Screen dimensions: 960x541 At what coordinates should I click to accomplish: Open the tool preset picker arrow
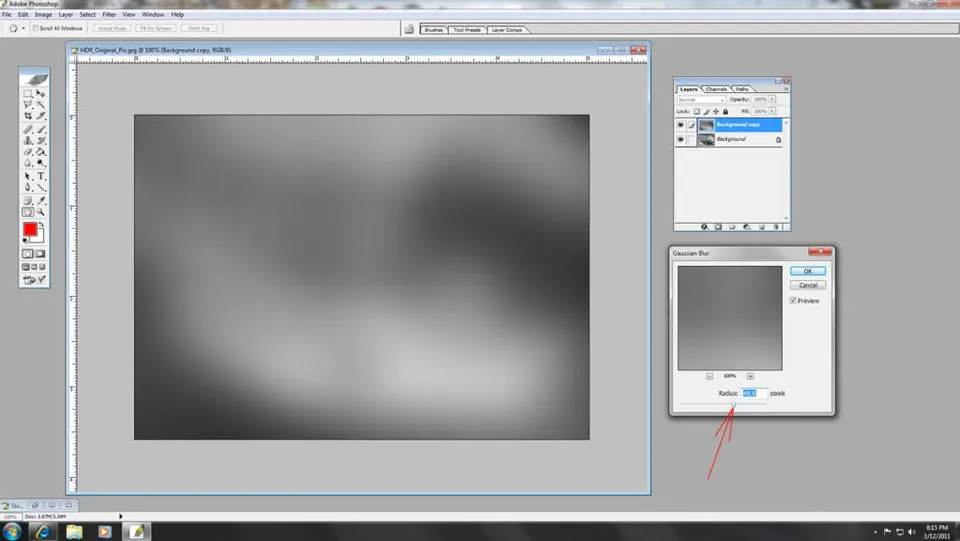(x=23, y=28)
